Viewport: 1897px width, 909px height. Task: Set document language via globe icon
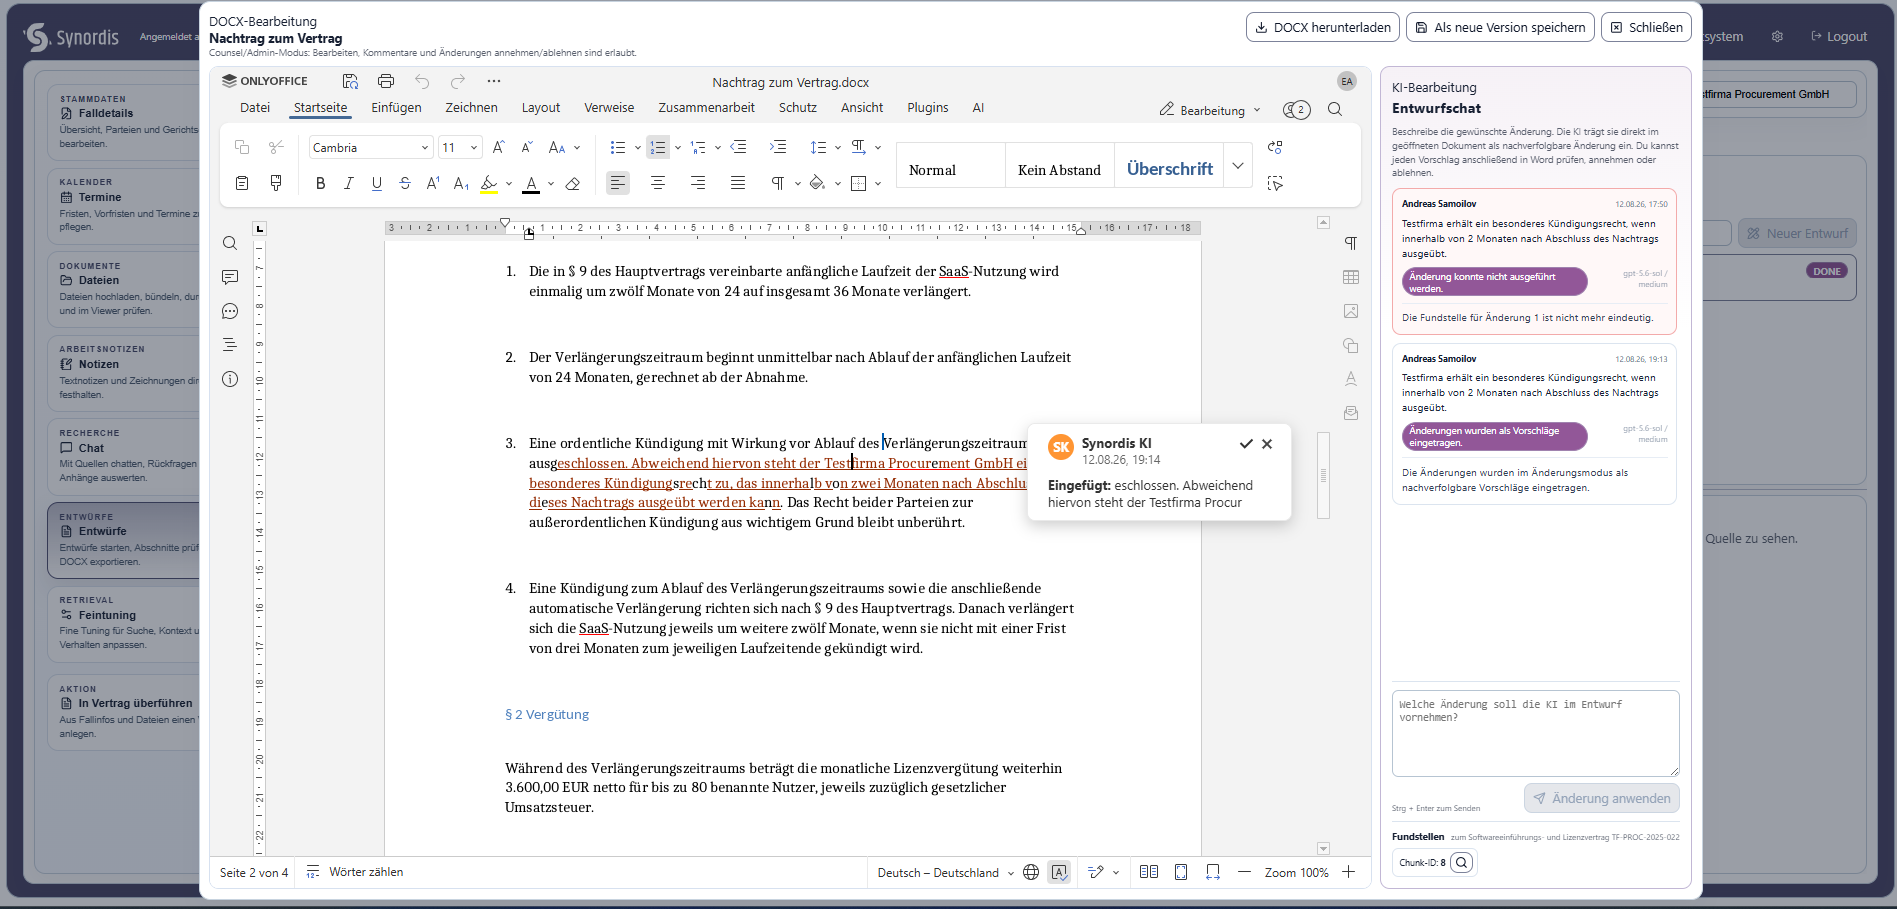[x=1031, y=872]
